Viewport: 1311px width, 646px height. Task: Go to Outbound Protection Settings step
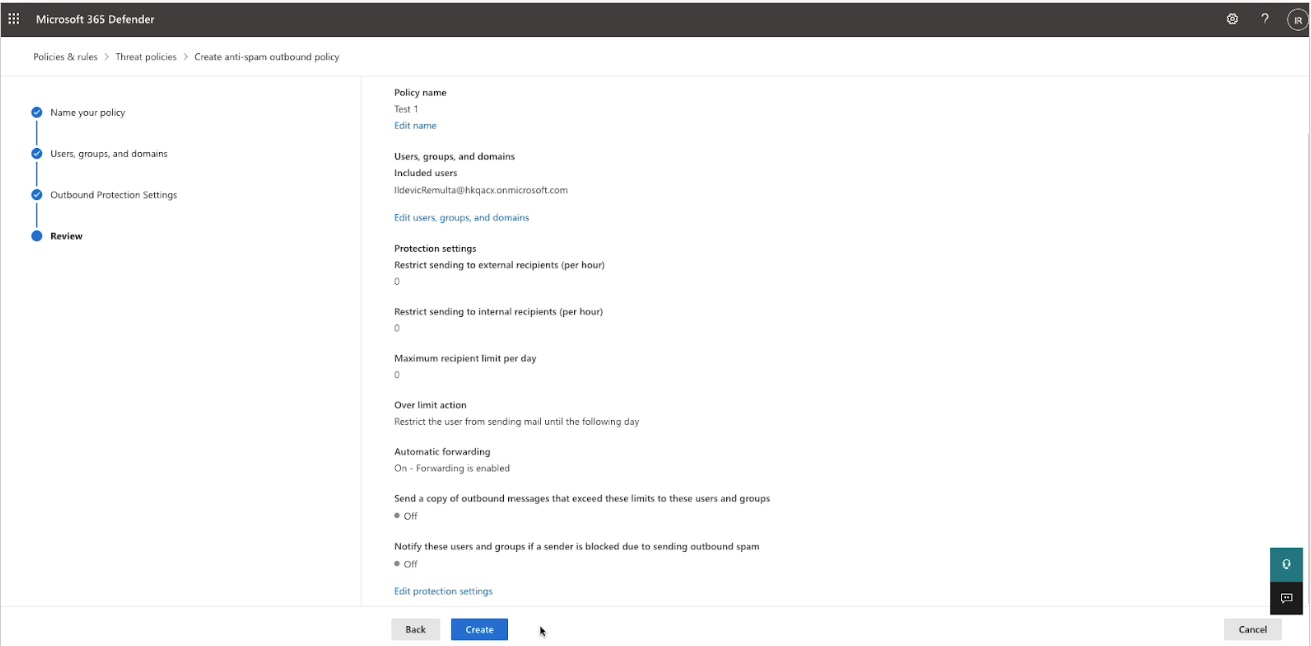click(113, 195)
